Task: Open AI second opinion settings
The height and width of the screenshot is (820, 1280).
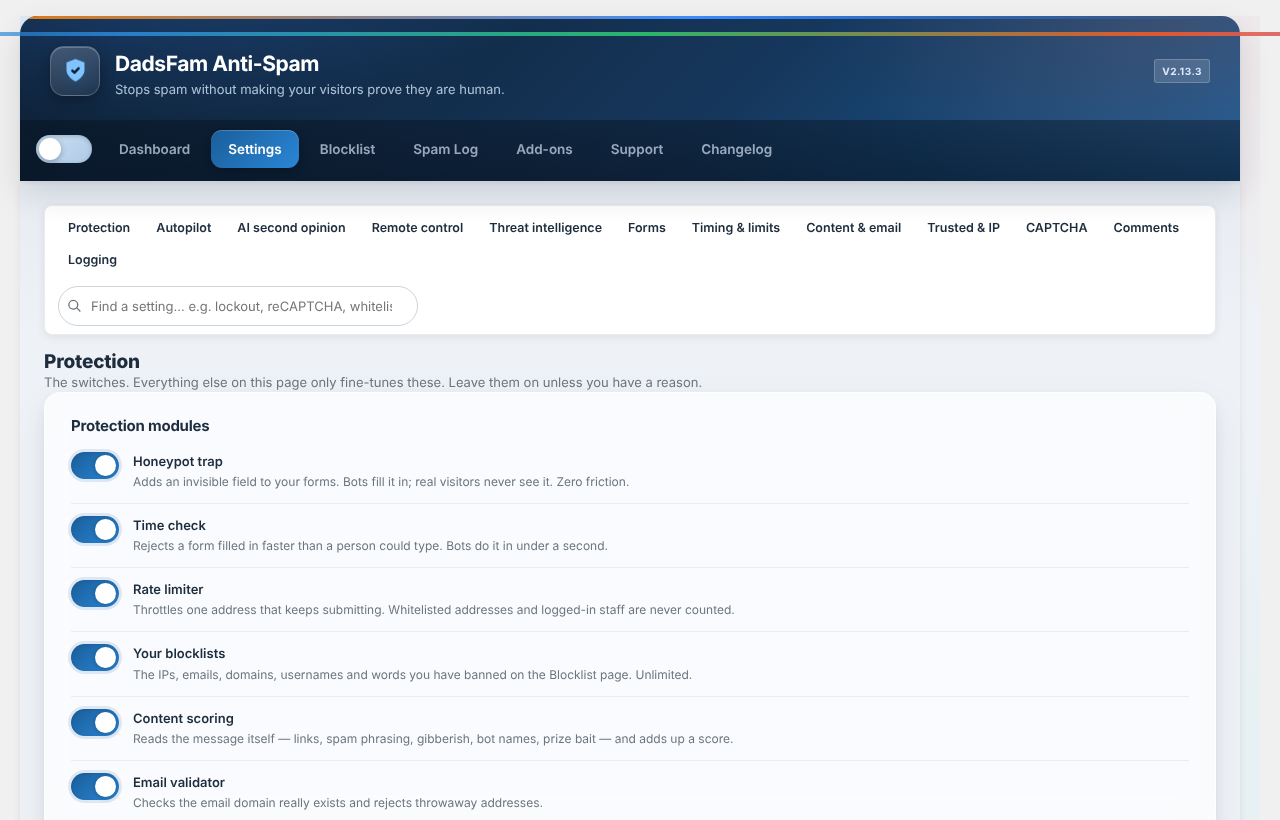Action: tap(291, 228)
